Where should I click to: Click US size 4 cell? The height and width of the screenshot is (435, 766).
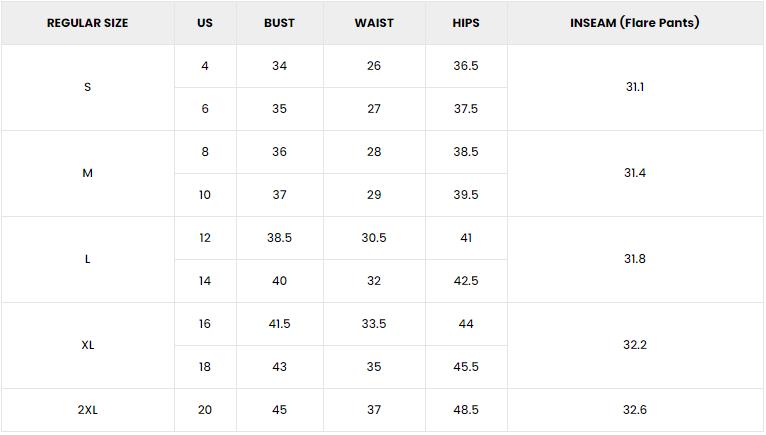click(205, 66)
